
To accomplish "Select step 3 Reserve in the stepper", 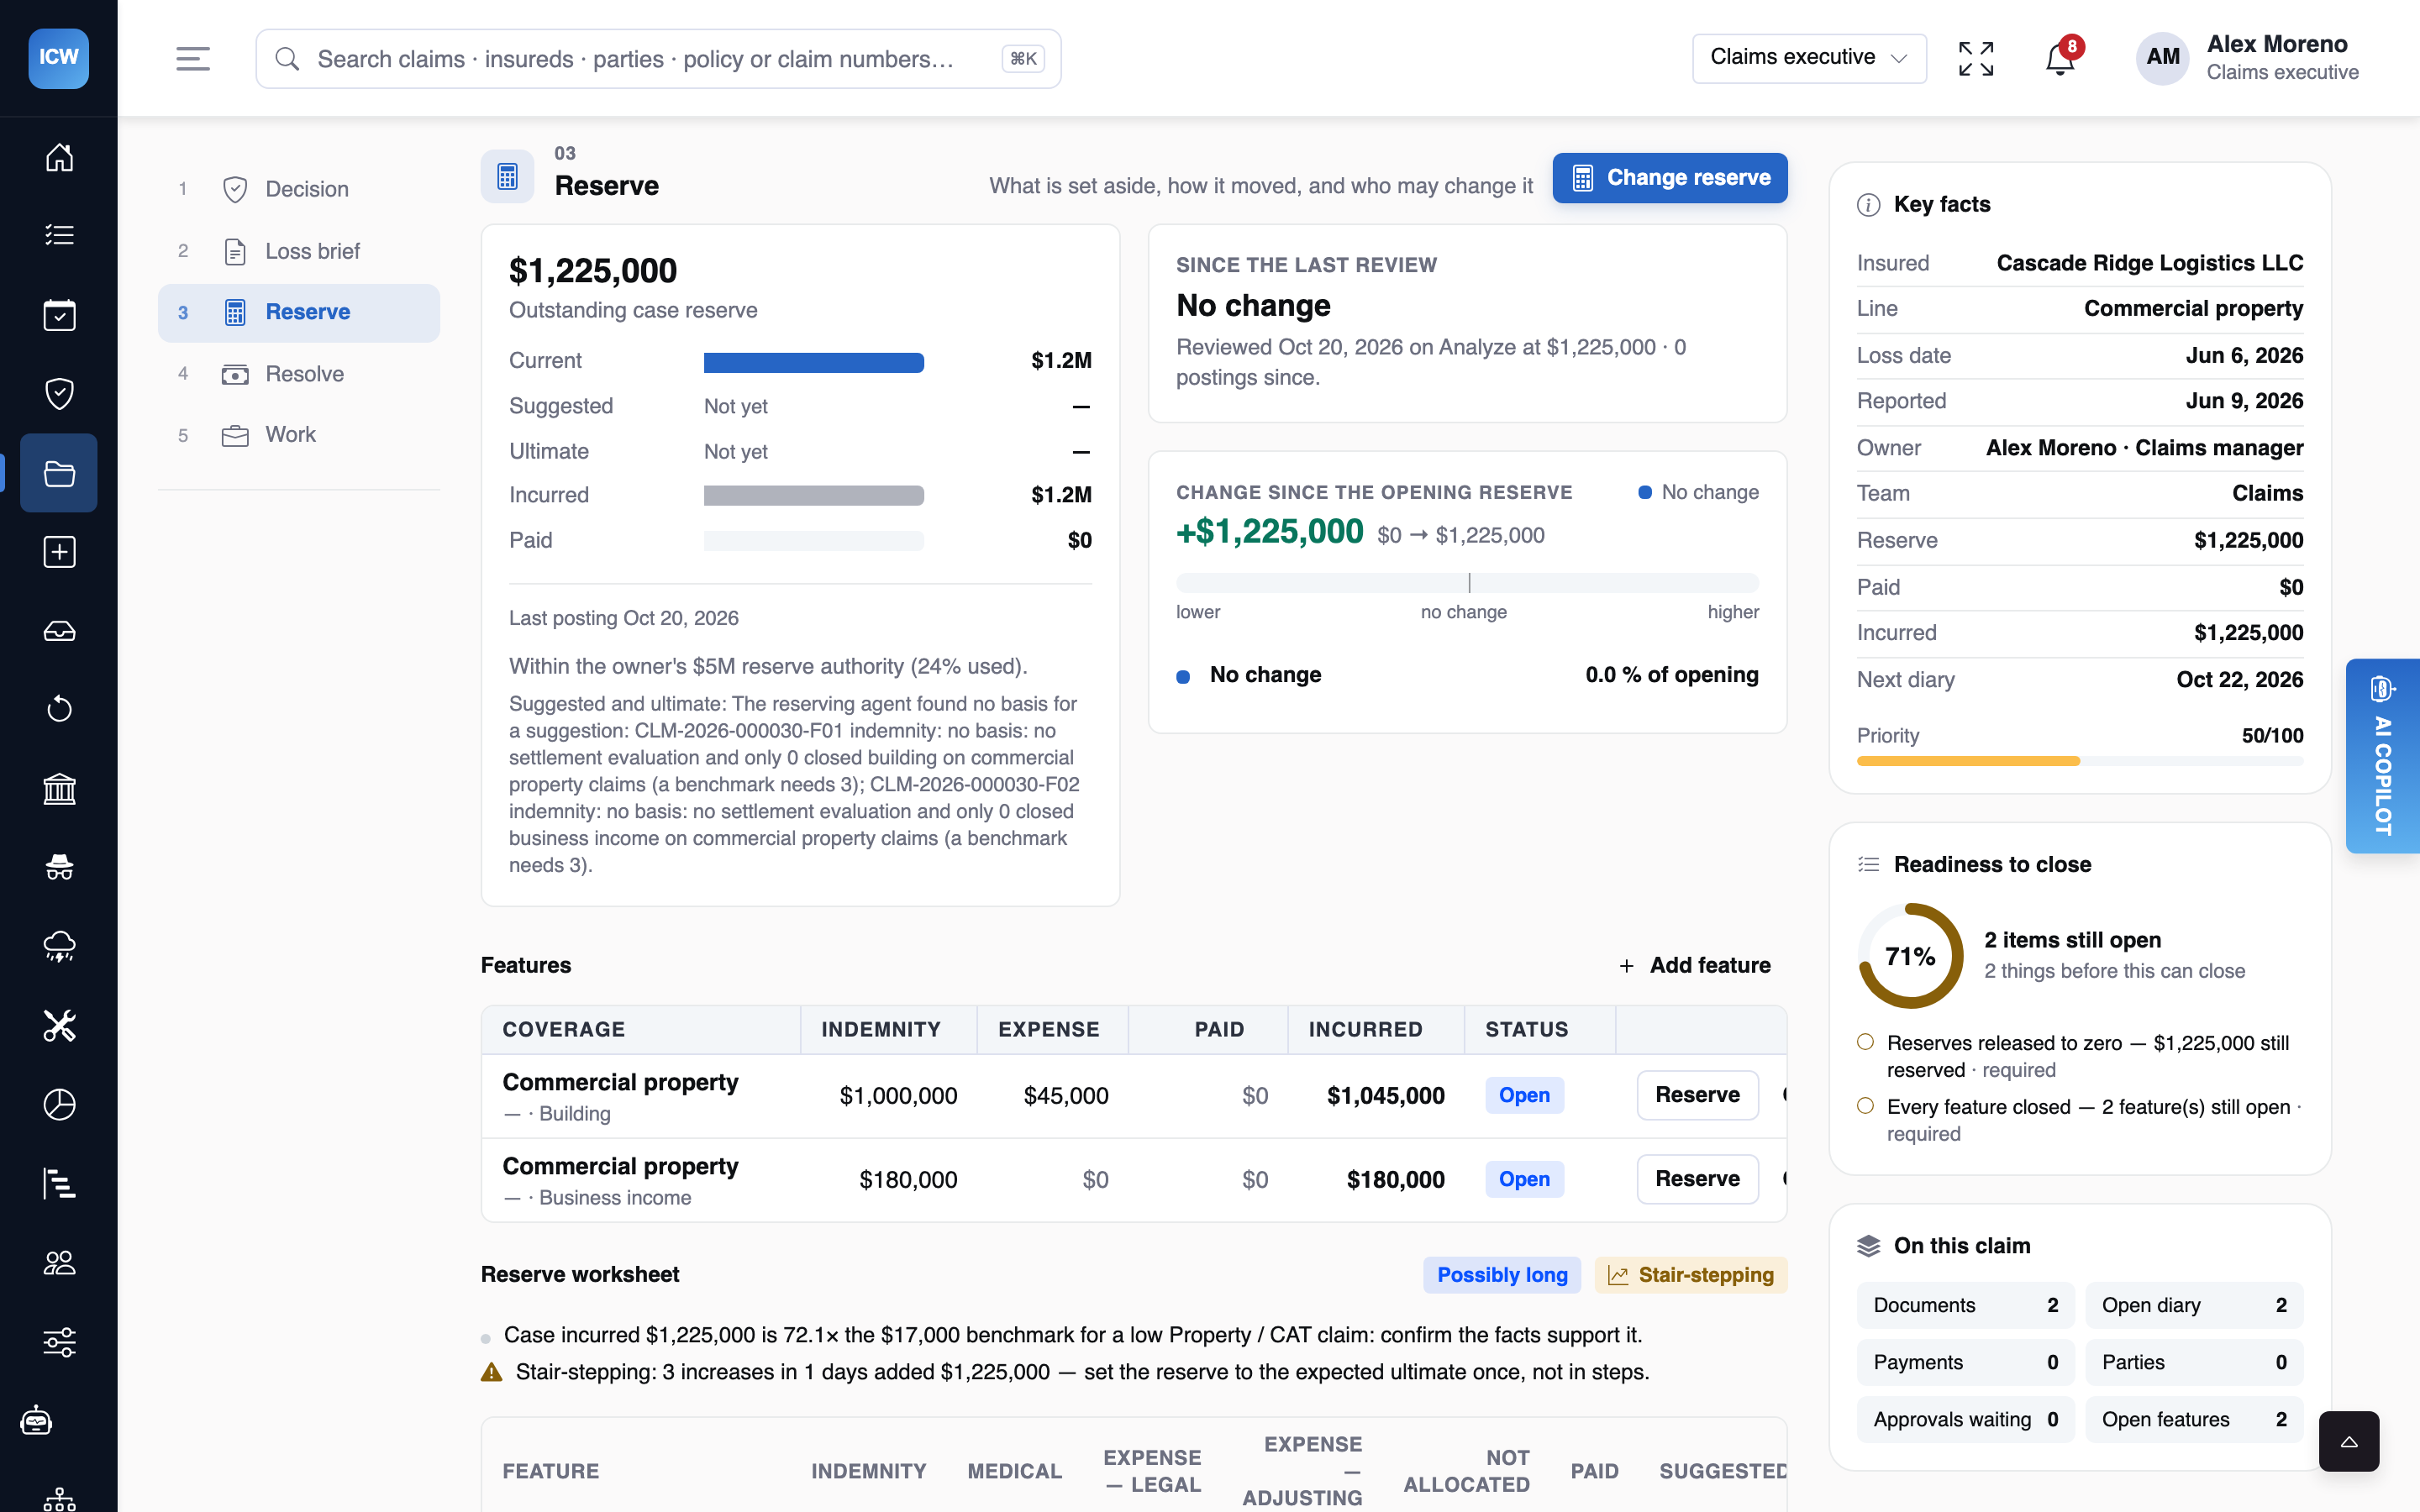I will pyautogui.click(x=298, y=312).
